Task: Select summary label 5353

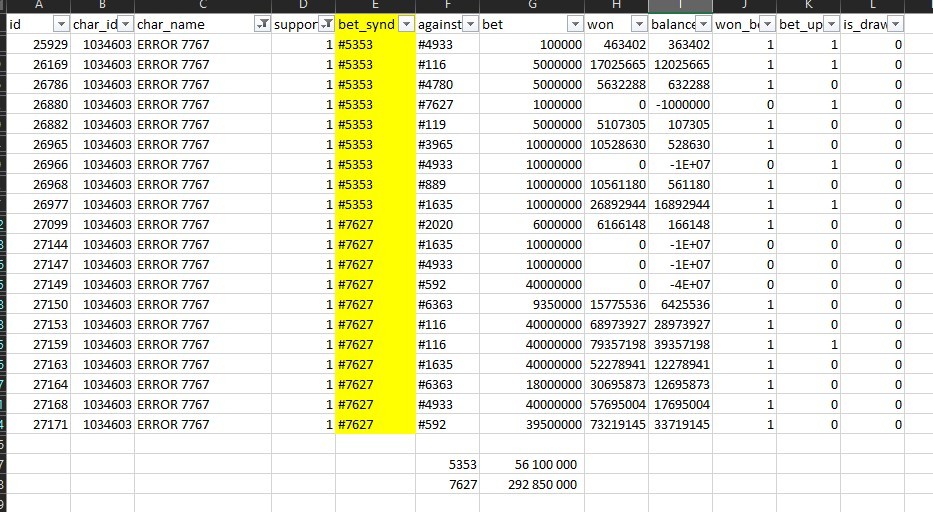Action: tap(447, 464)
